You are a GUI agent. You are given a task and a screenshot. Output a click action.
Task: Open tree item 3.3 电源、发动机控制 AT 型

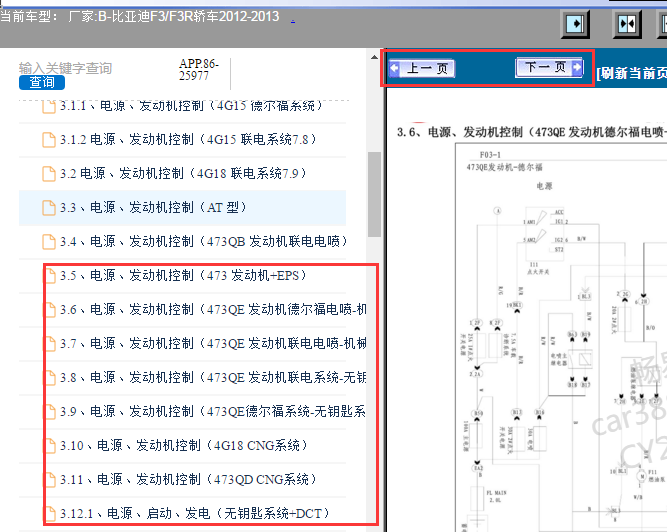pyautogui.click(x=153, y=208)
